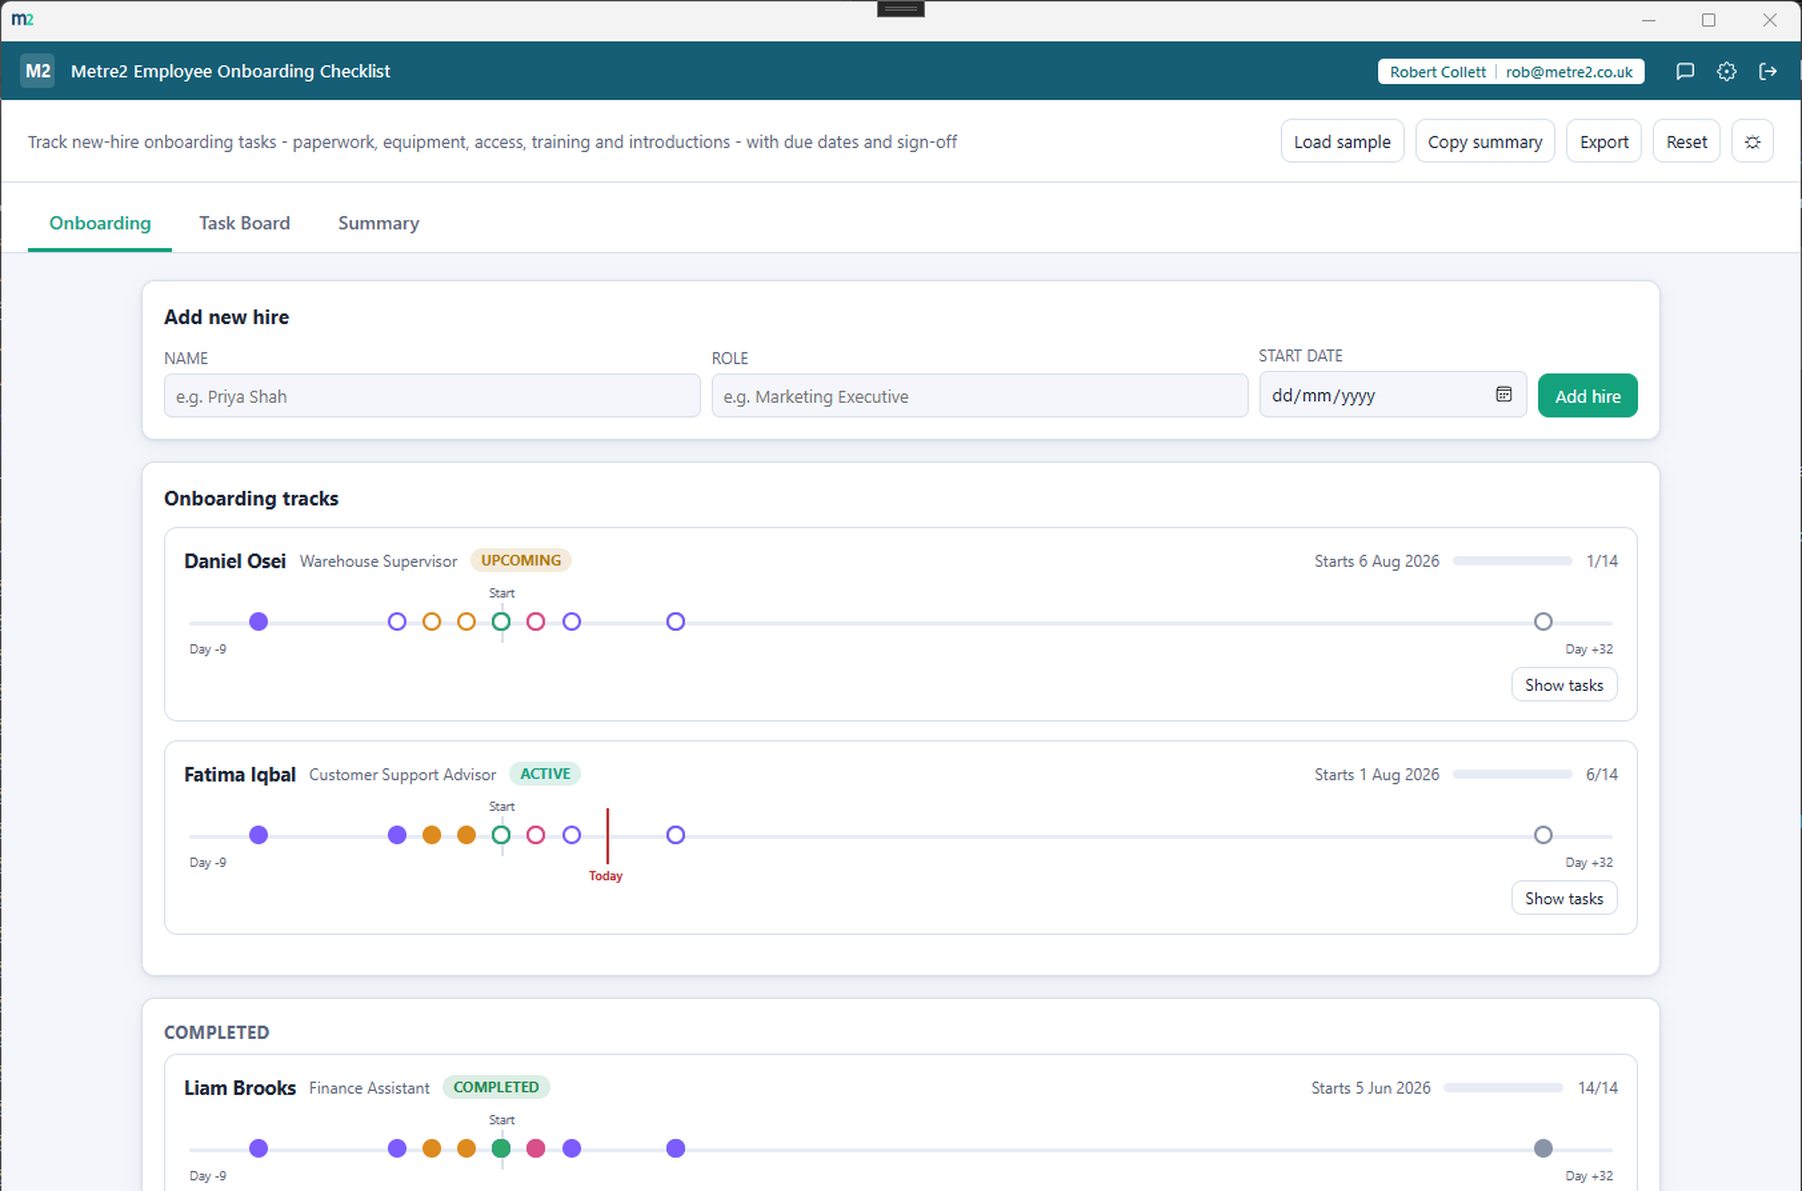Click the rob@metre2.co.uk email
Viewport: 1802px width, 1191px height.
(1569, 72)
